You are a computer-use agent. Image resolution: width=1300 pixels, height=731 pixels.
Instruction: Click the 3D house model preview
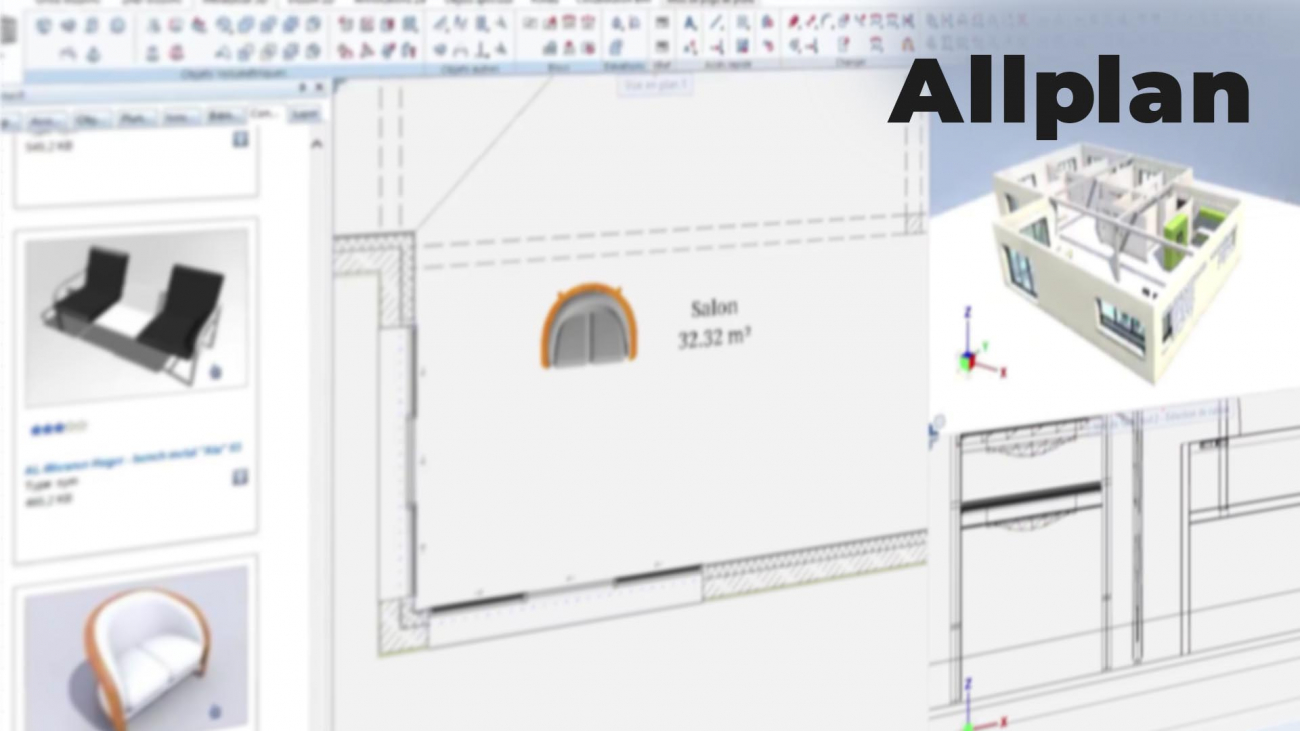(1115, 255)
